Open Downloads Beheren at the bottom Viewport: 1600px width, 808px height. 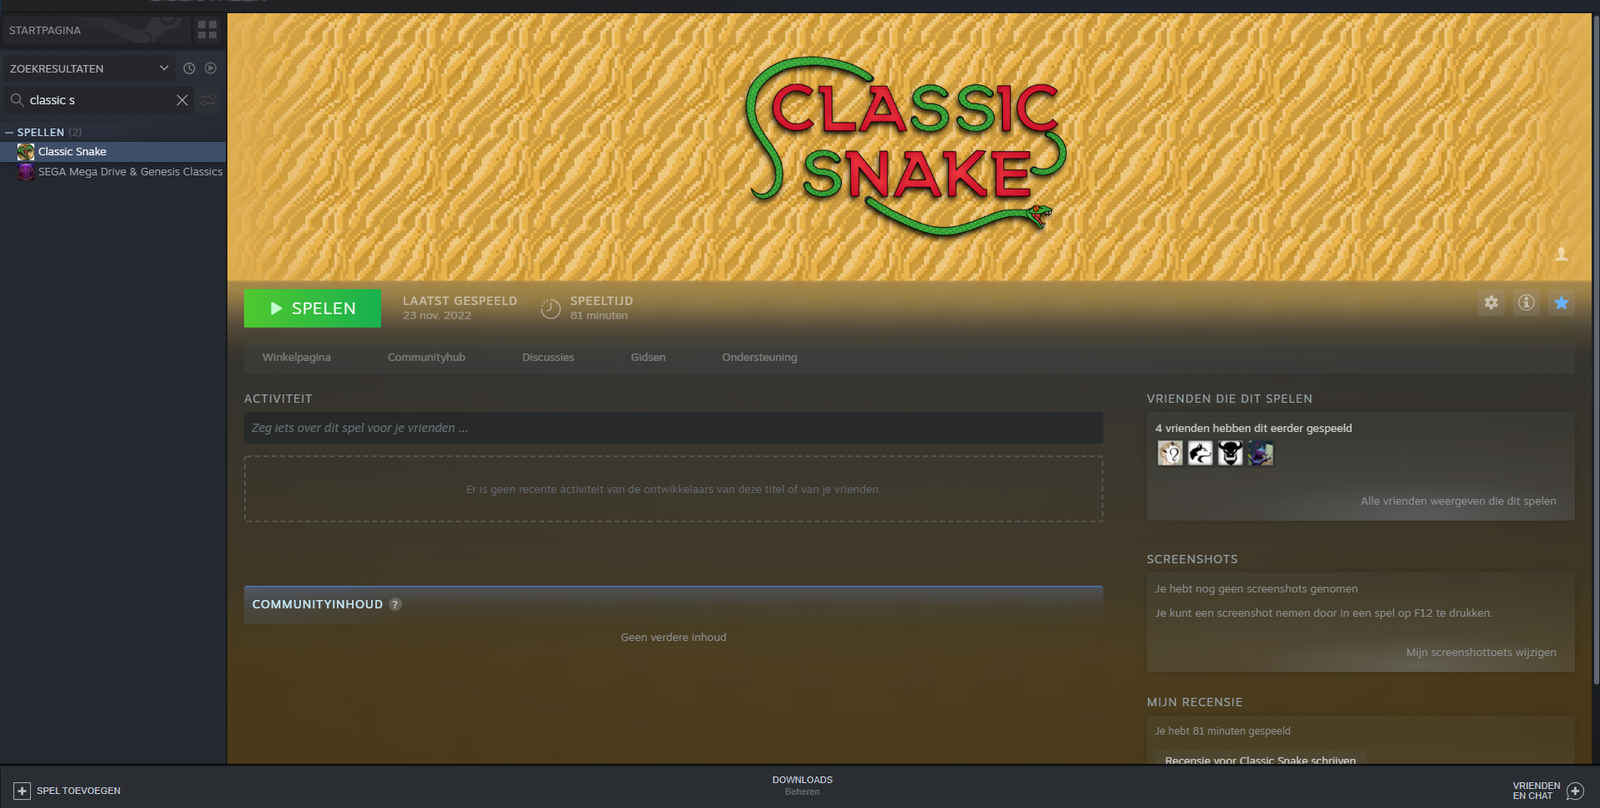[802, 785]
